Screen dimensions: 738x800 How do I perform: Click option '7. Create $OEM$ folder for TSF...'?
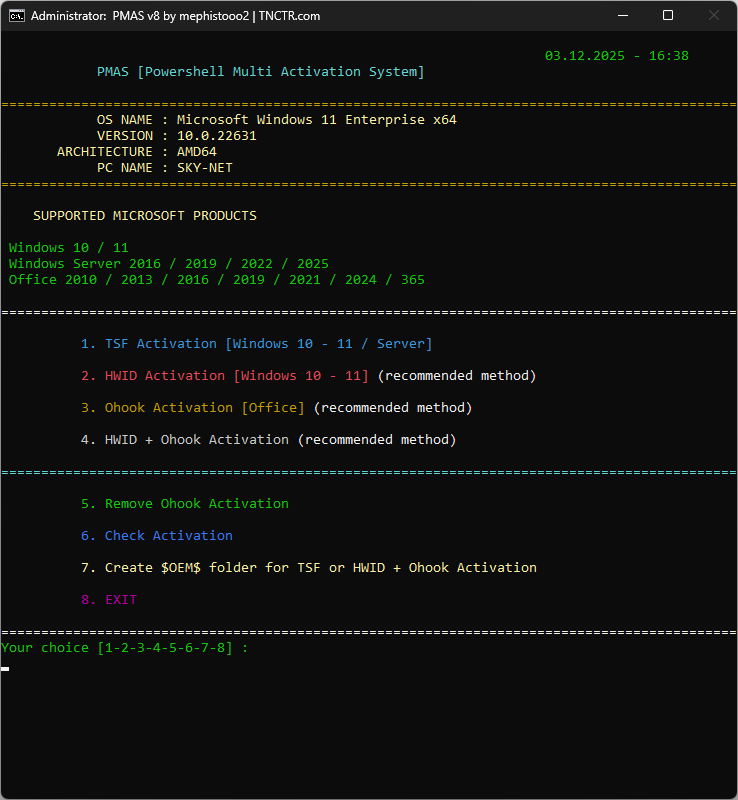tap(309, 568)
